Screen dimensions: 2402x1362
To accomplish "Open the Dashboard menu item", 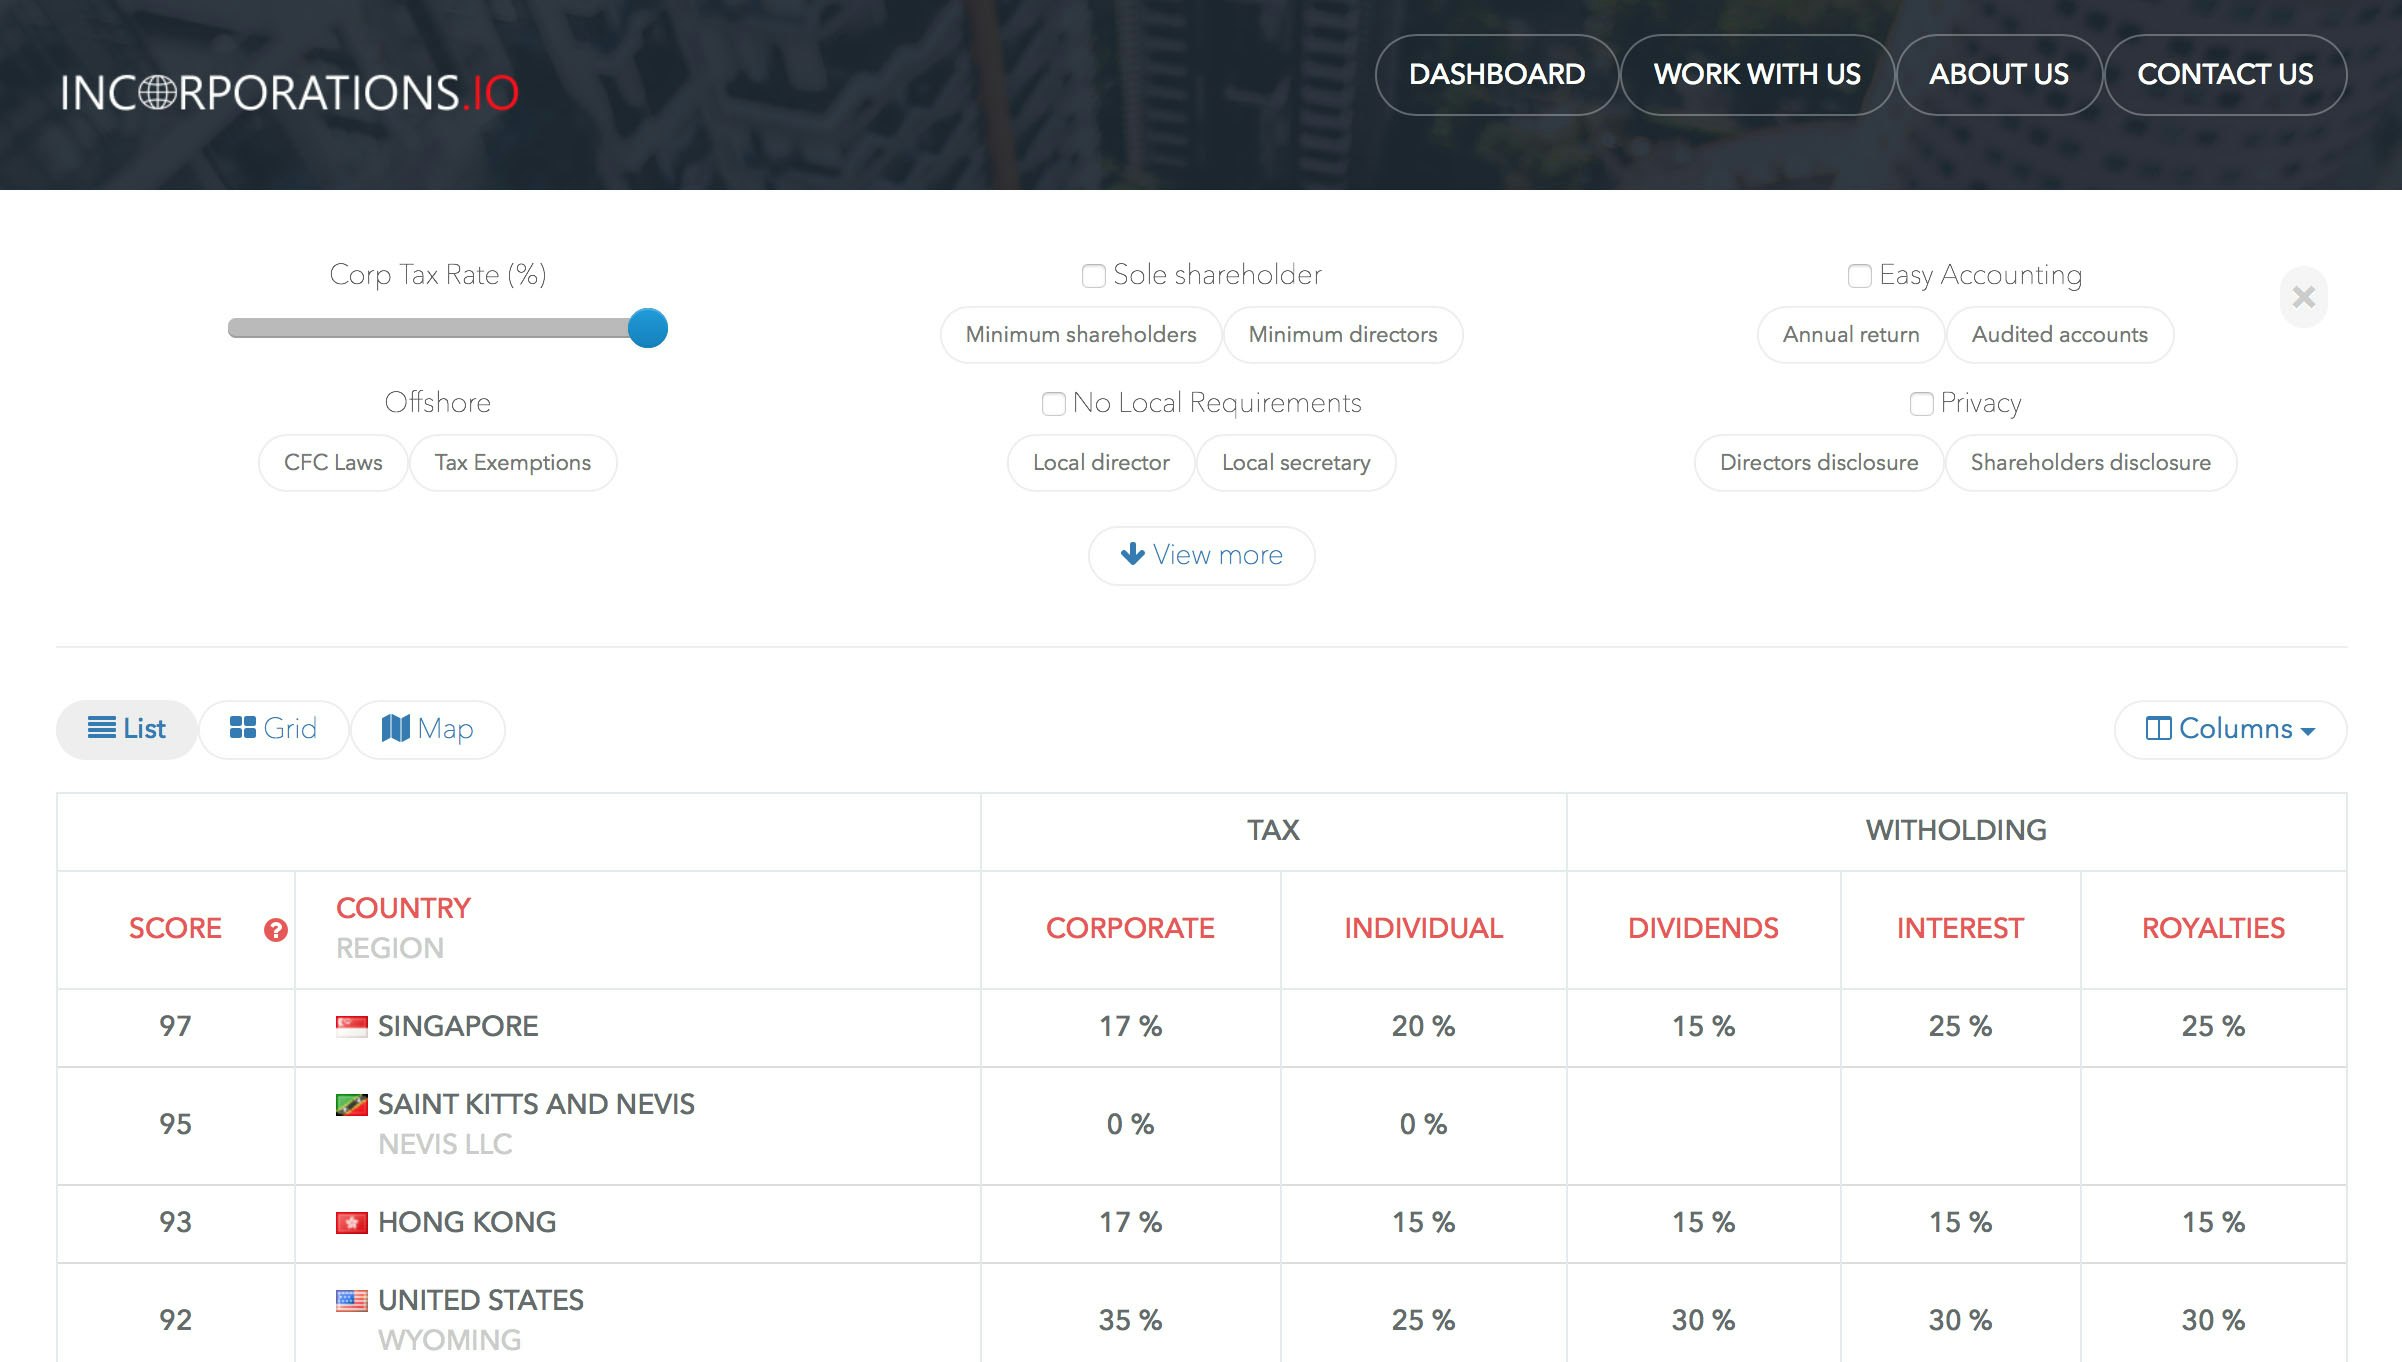I will 1496,74.
